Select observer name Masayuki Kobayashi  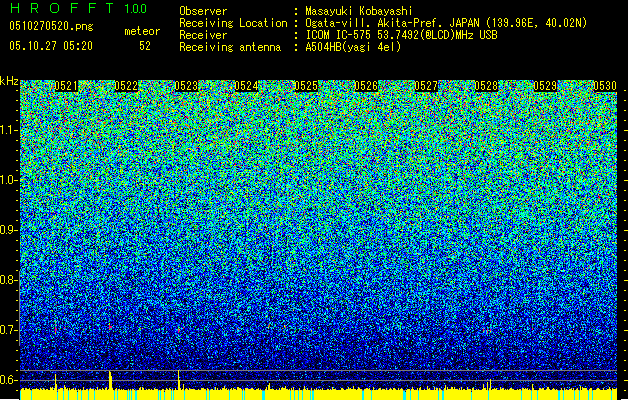(x=359, y=11)
